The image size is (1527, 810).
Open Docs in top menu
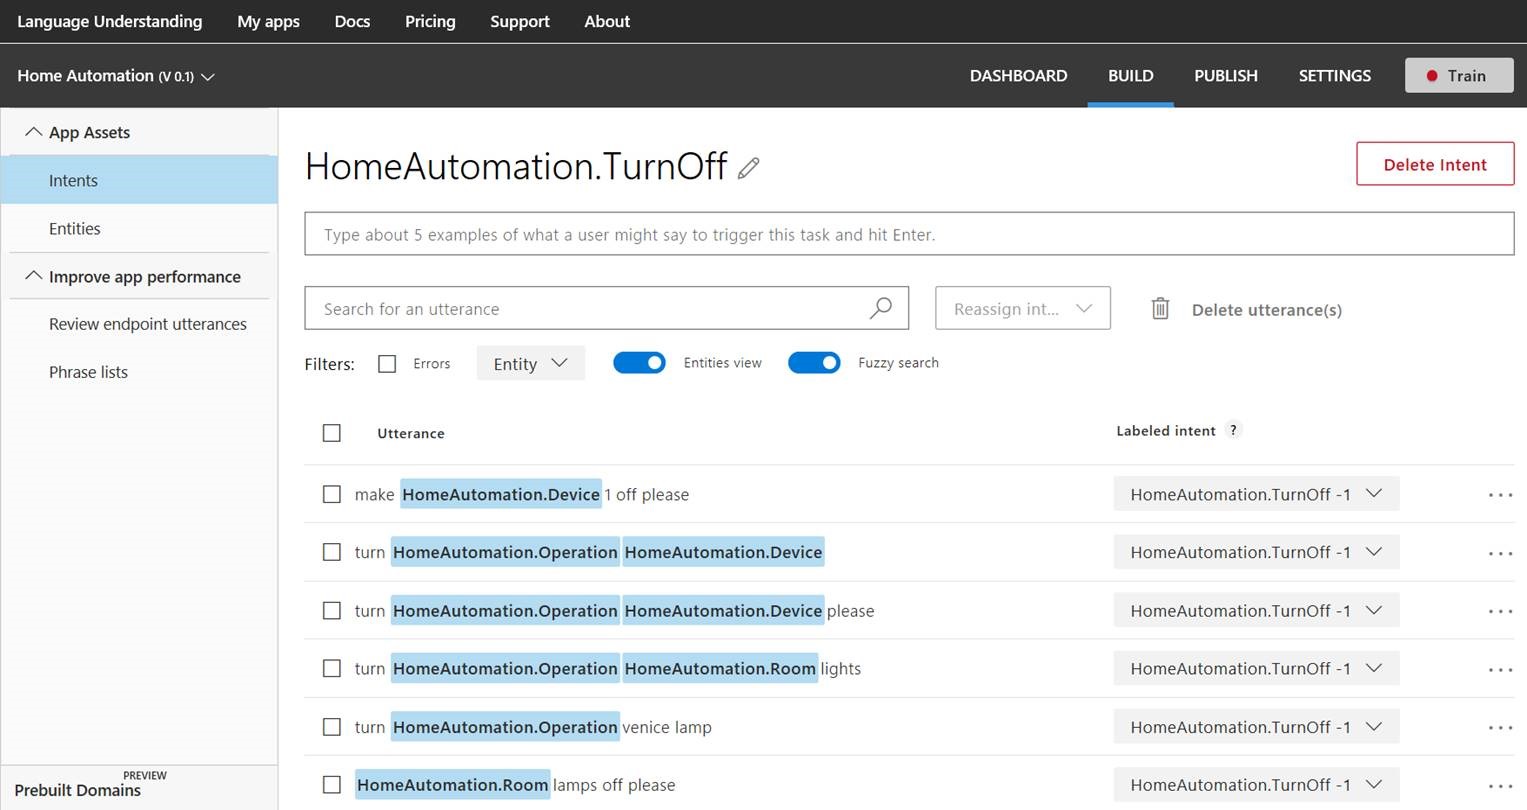pos(352,21)
